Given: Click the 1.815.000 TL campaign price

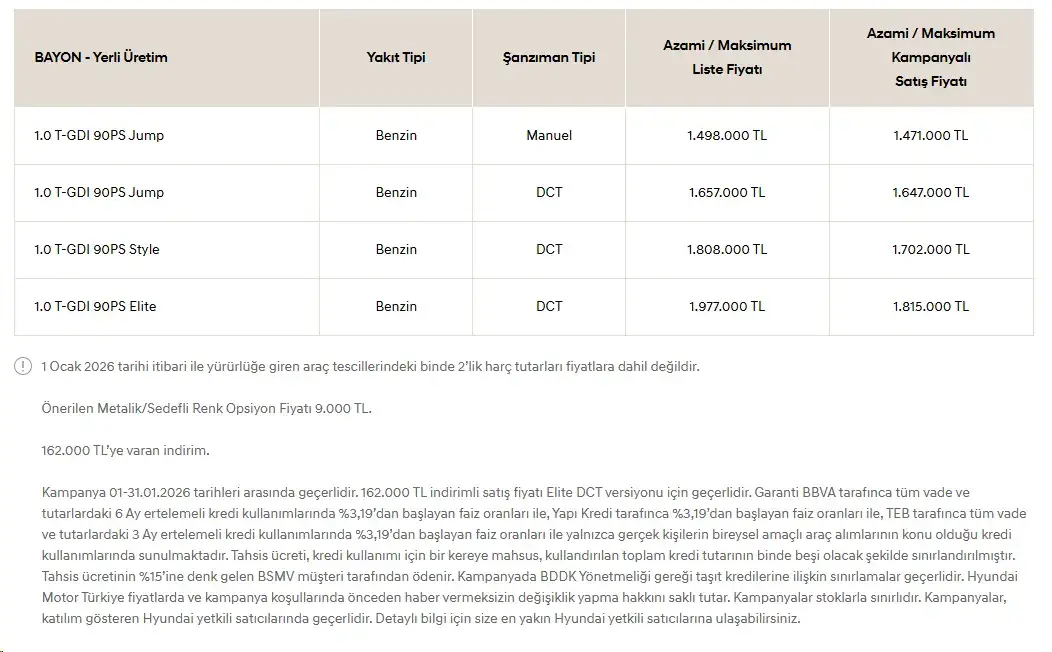Looking at the screenshot, I should click(x=931, y=307).
